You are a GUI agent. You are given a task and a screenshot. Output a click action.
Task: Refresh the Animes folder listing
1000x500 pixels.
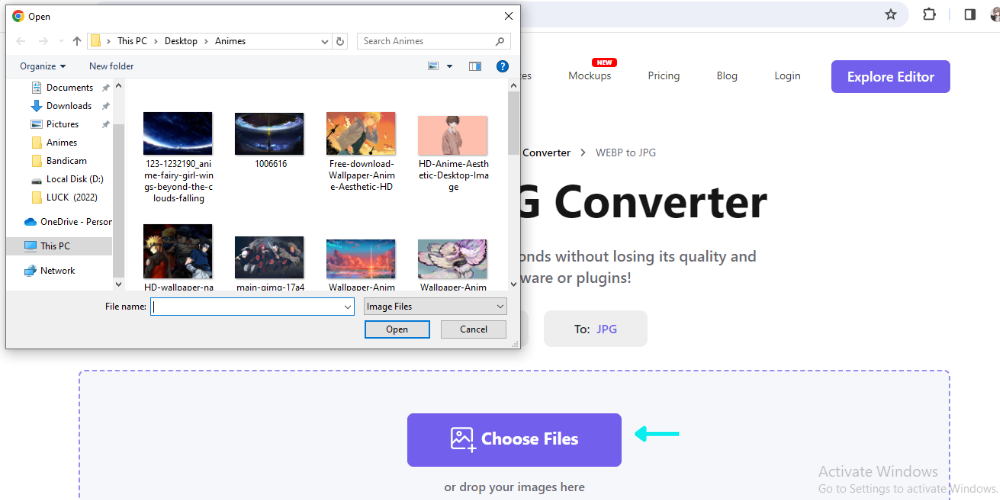[341, 41]
